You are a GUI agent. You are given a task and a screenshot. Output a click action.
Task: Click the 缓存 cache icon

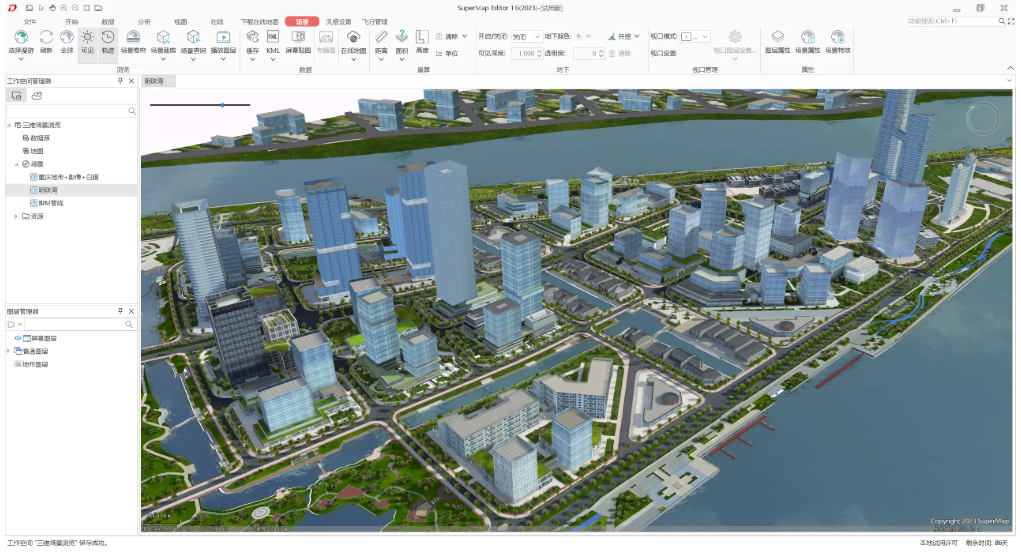pos(253,37)
